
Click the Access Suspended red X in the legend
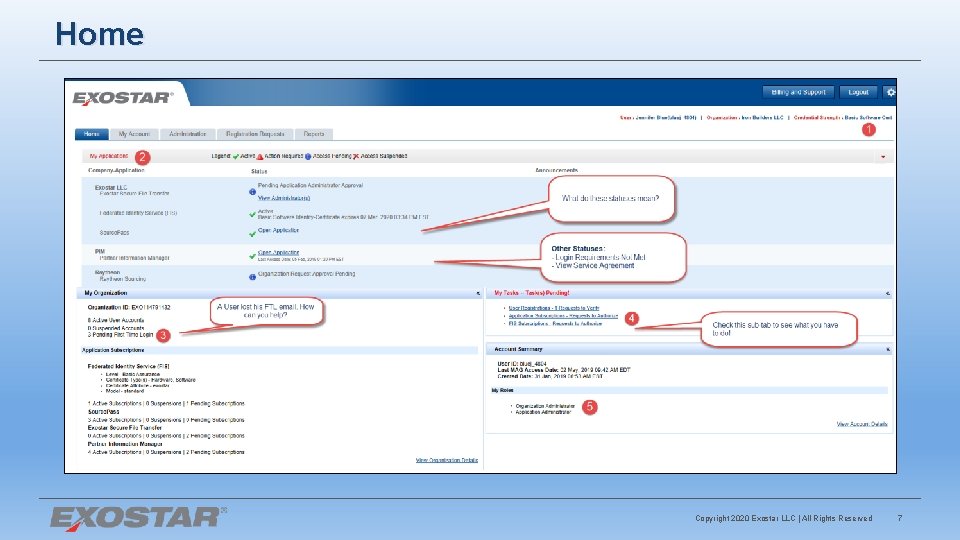(x=356, y=156)
